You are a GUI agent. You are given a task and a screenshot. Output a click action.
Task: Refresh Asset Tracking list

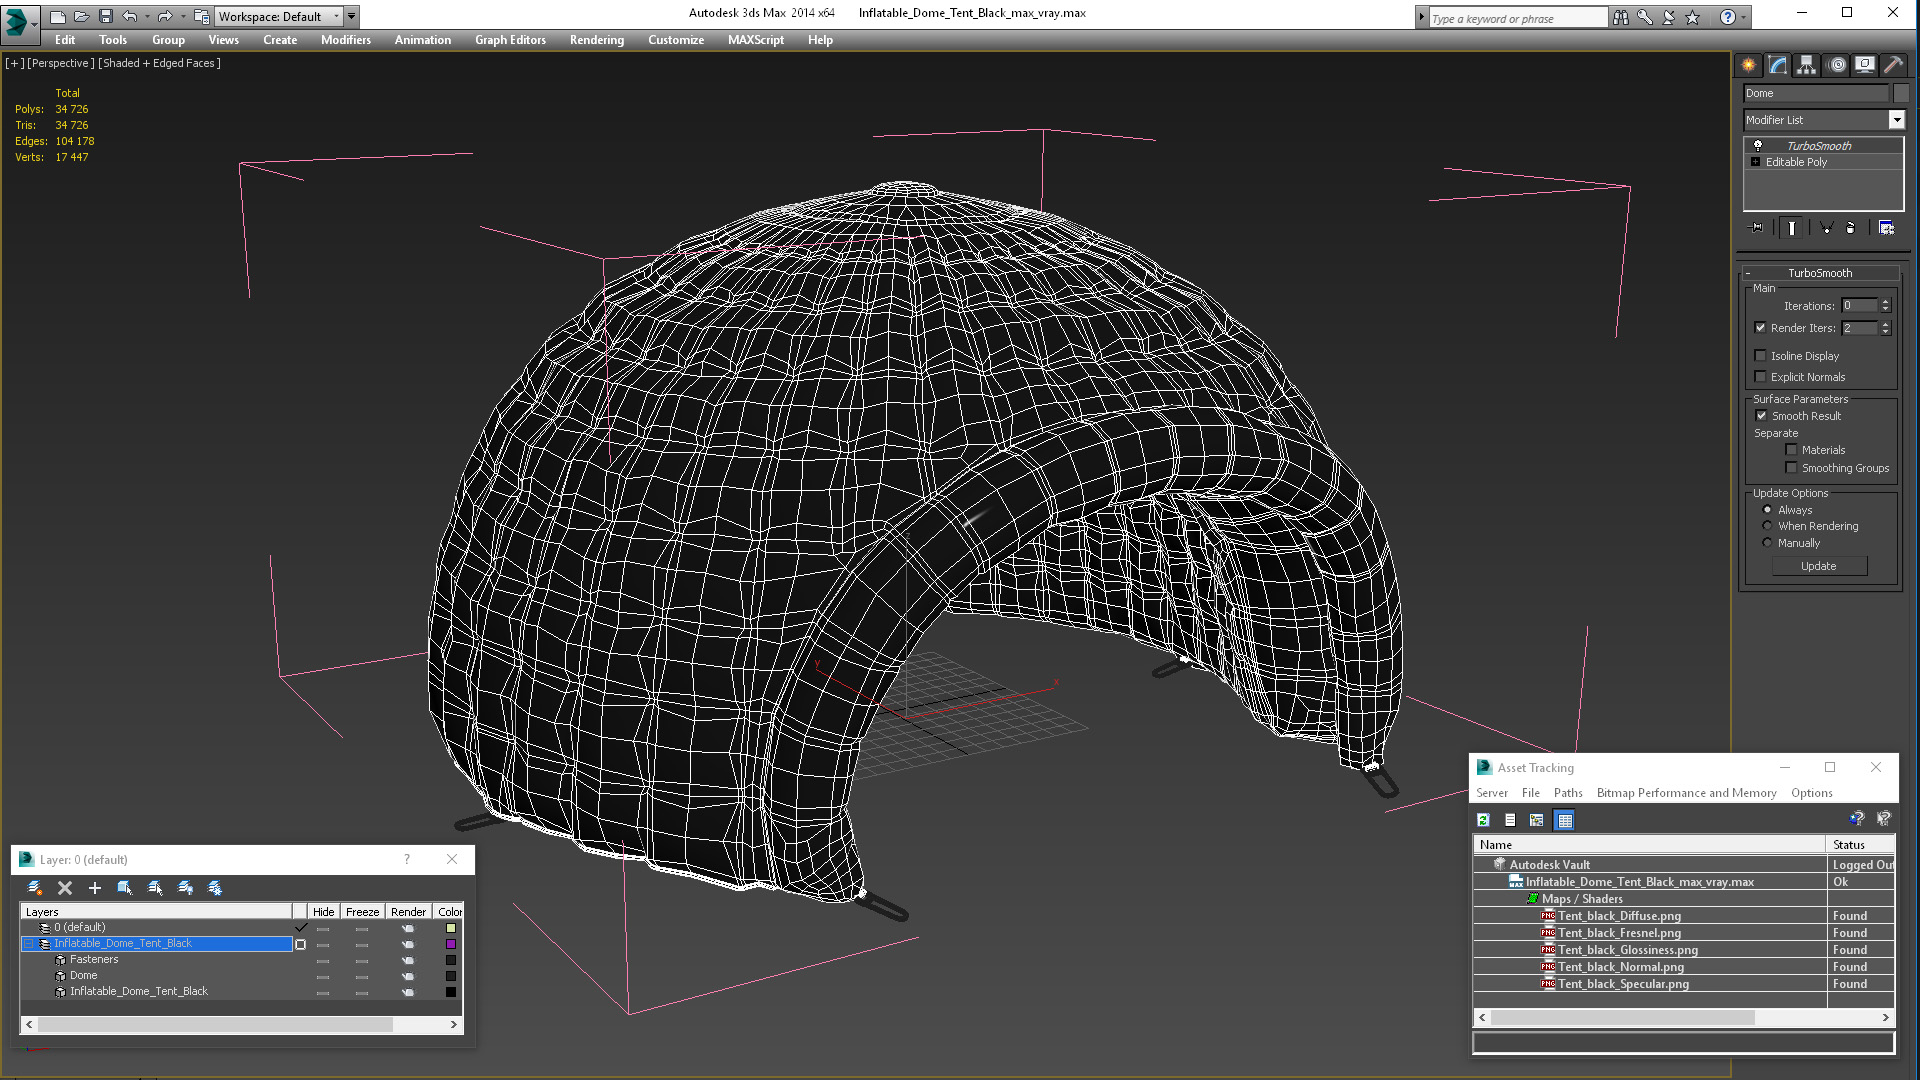point(1484,820)
